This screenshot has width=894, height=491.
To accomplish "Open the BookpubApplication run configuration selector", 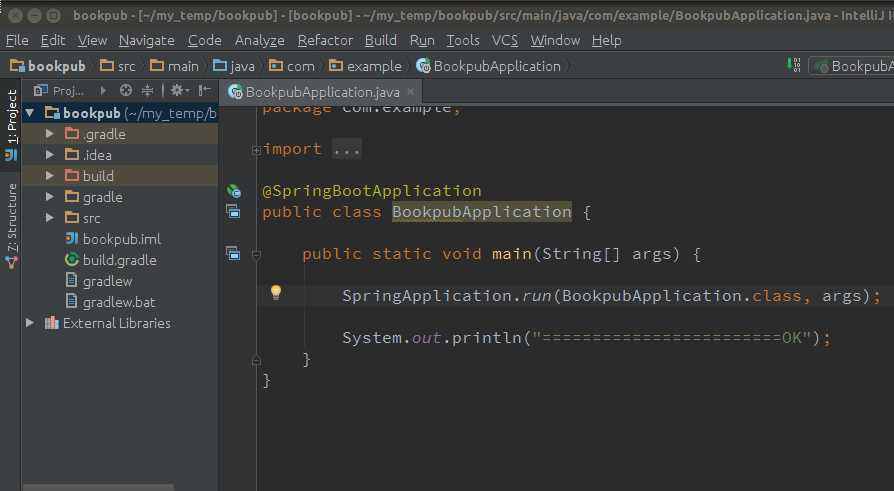I will pyautogui.click(x=852, y=66).
